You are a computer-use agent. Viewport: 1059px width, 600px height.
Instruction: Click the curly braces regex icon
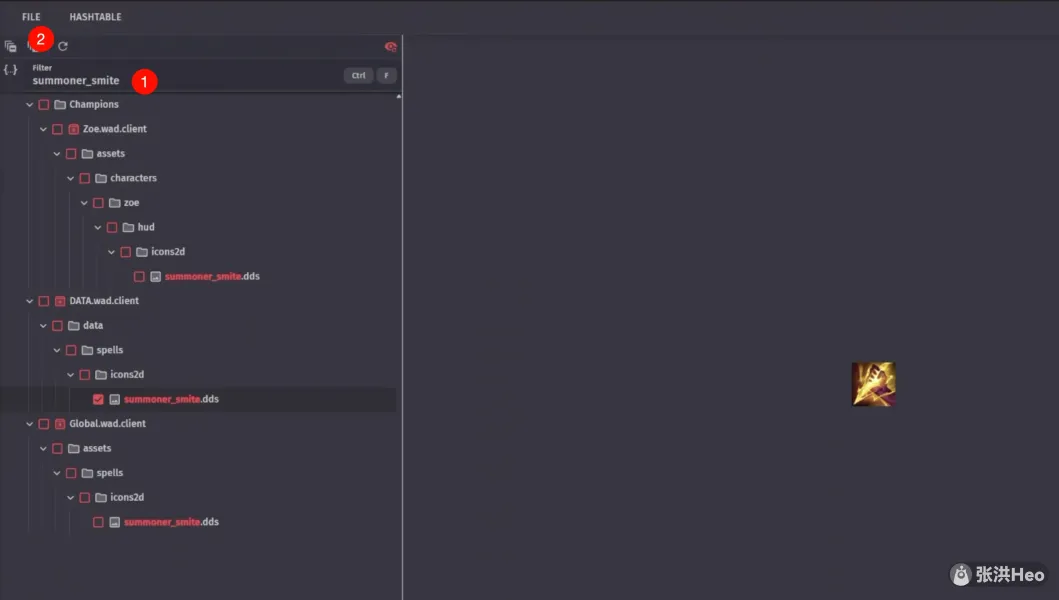(10, 70)
